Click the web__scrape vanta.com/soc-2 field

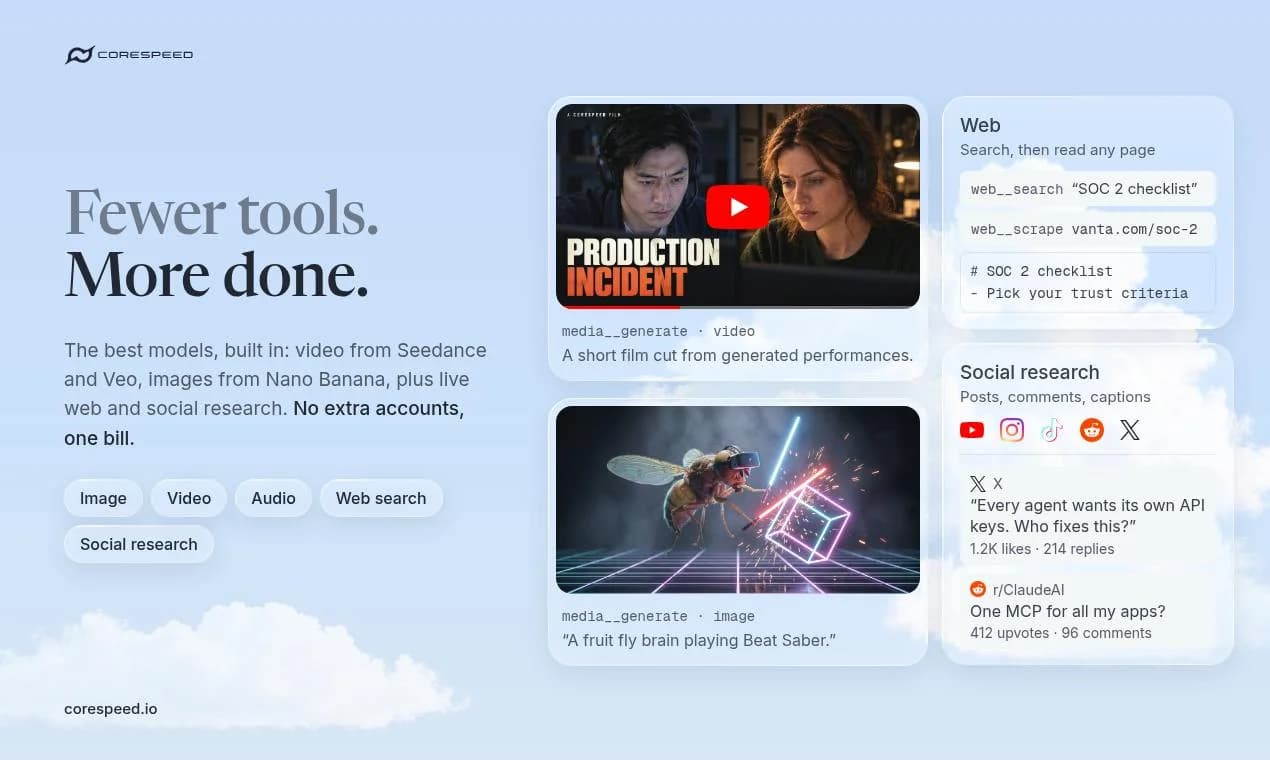1087,229
